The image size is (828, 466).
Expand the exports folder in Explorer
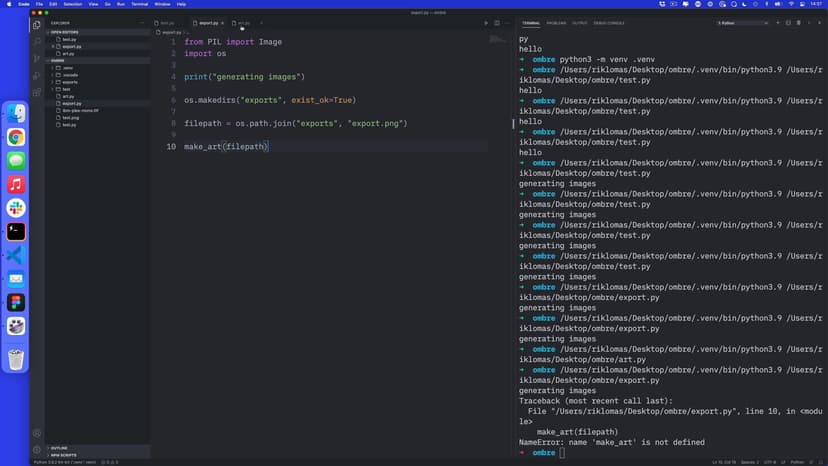[x=70, y=82]
